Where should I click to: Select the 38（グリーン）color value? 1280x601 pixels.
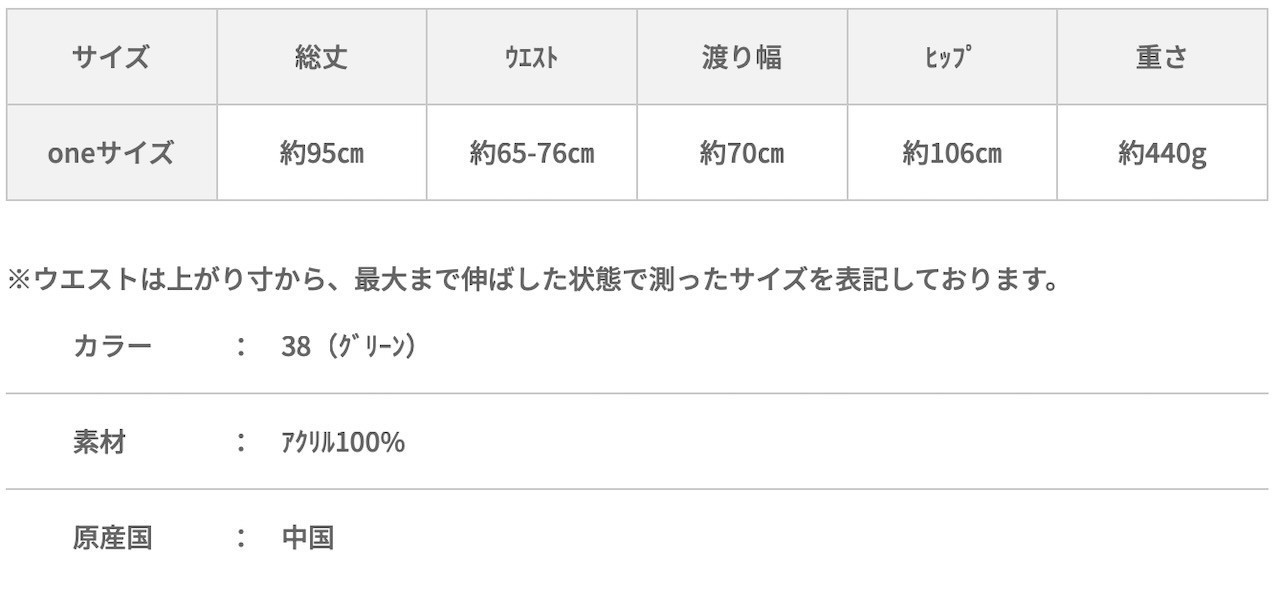(x=349, y=346)
